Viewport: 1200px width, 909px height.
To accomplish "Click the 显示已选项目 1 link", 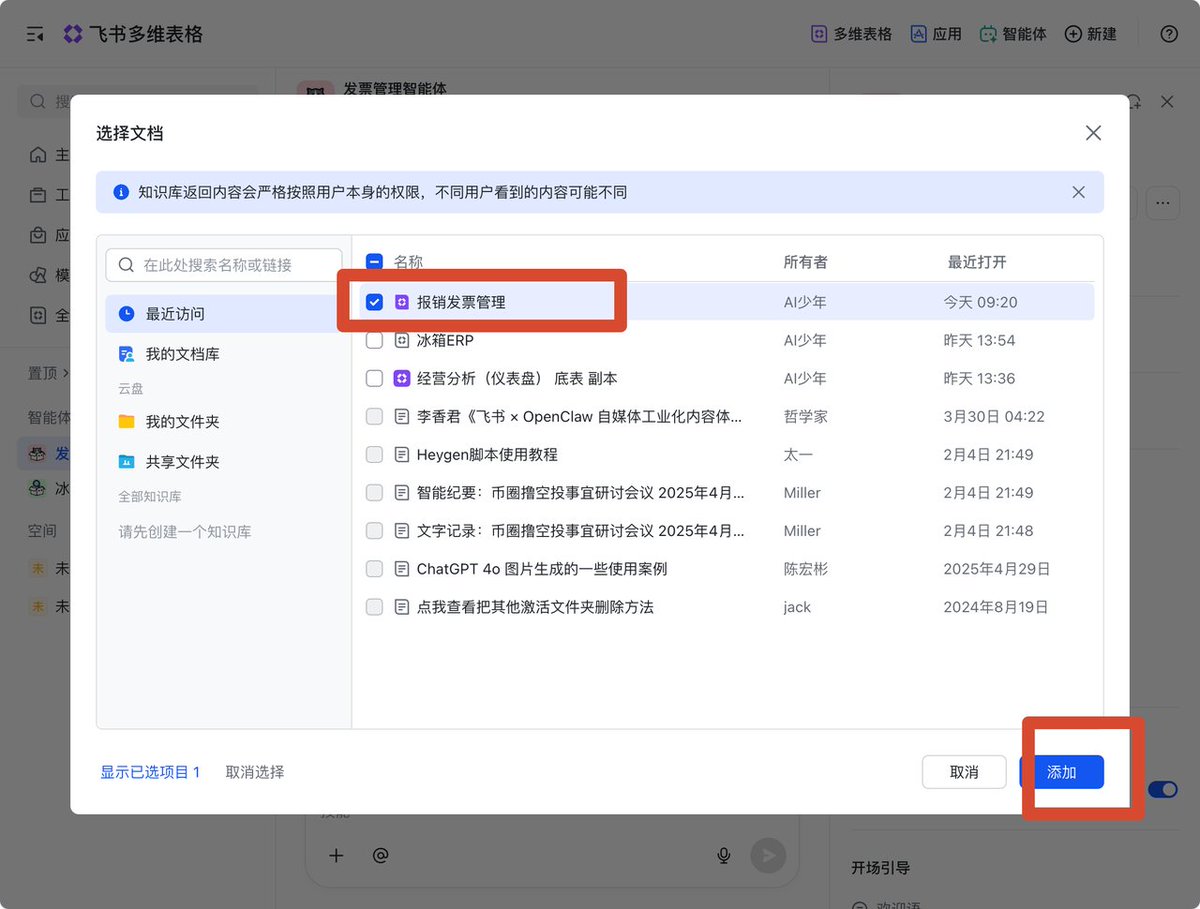I will [x=150, y=772].
